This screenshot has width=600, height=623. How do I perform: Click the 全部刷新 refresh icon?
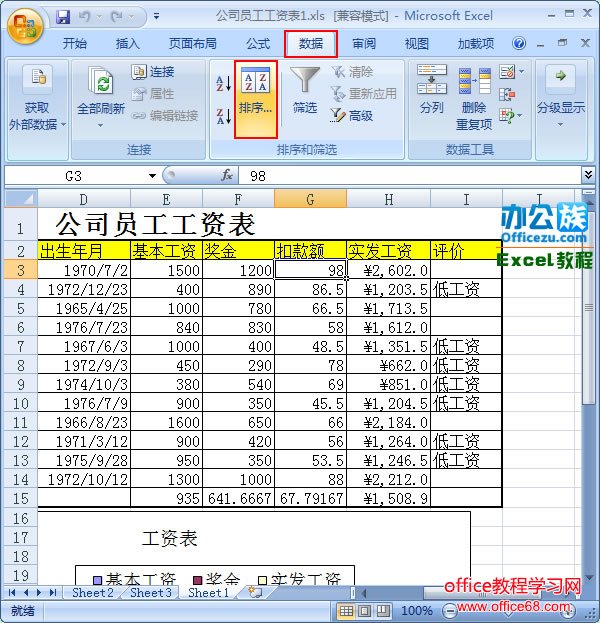click(101, 81)
